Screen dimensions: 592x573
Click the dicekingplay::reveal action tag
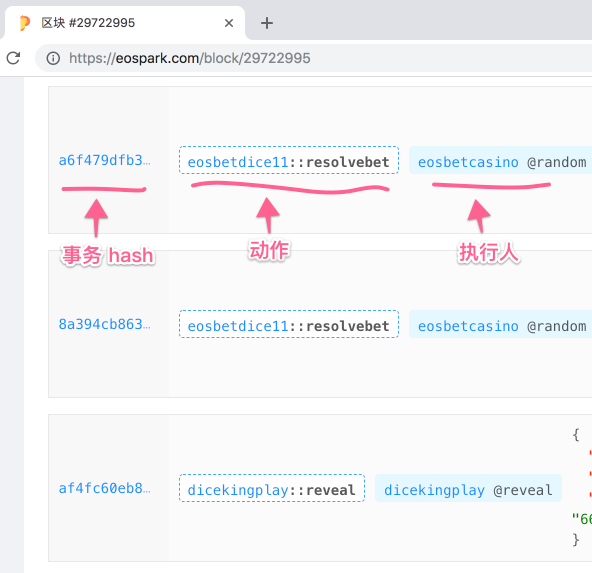click(272, 488)
